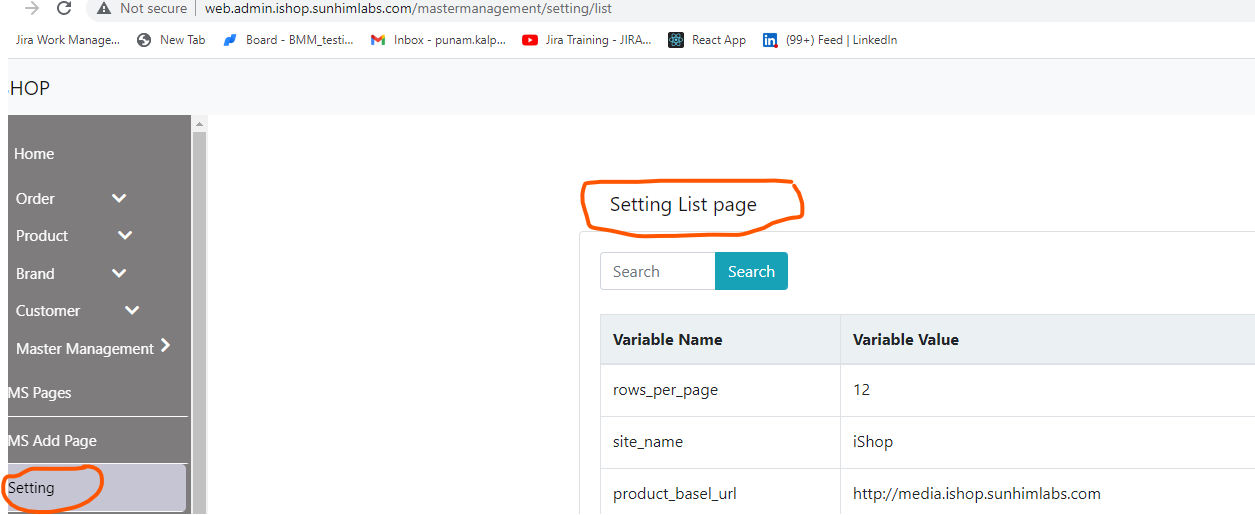Click the iSHOP header logo text

(x=29, y=88)
